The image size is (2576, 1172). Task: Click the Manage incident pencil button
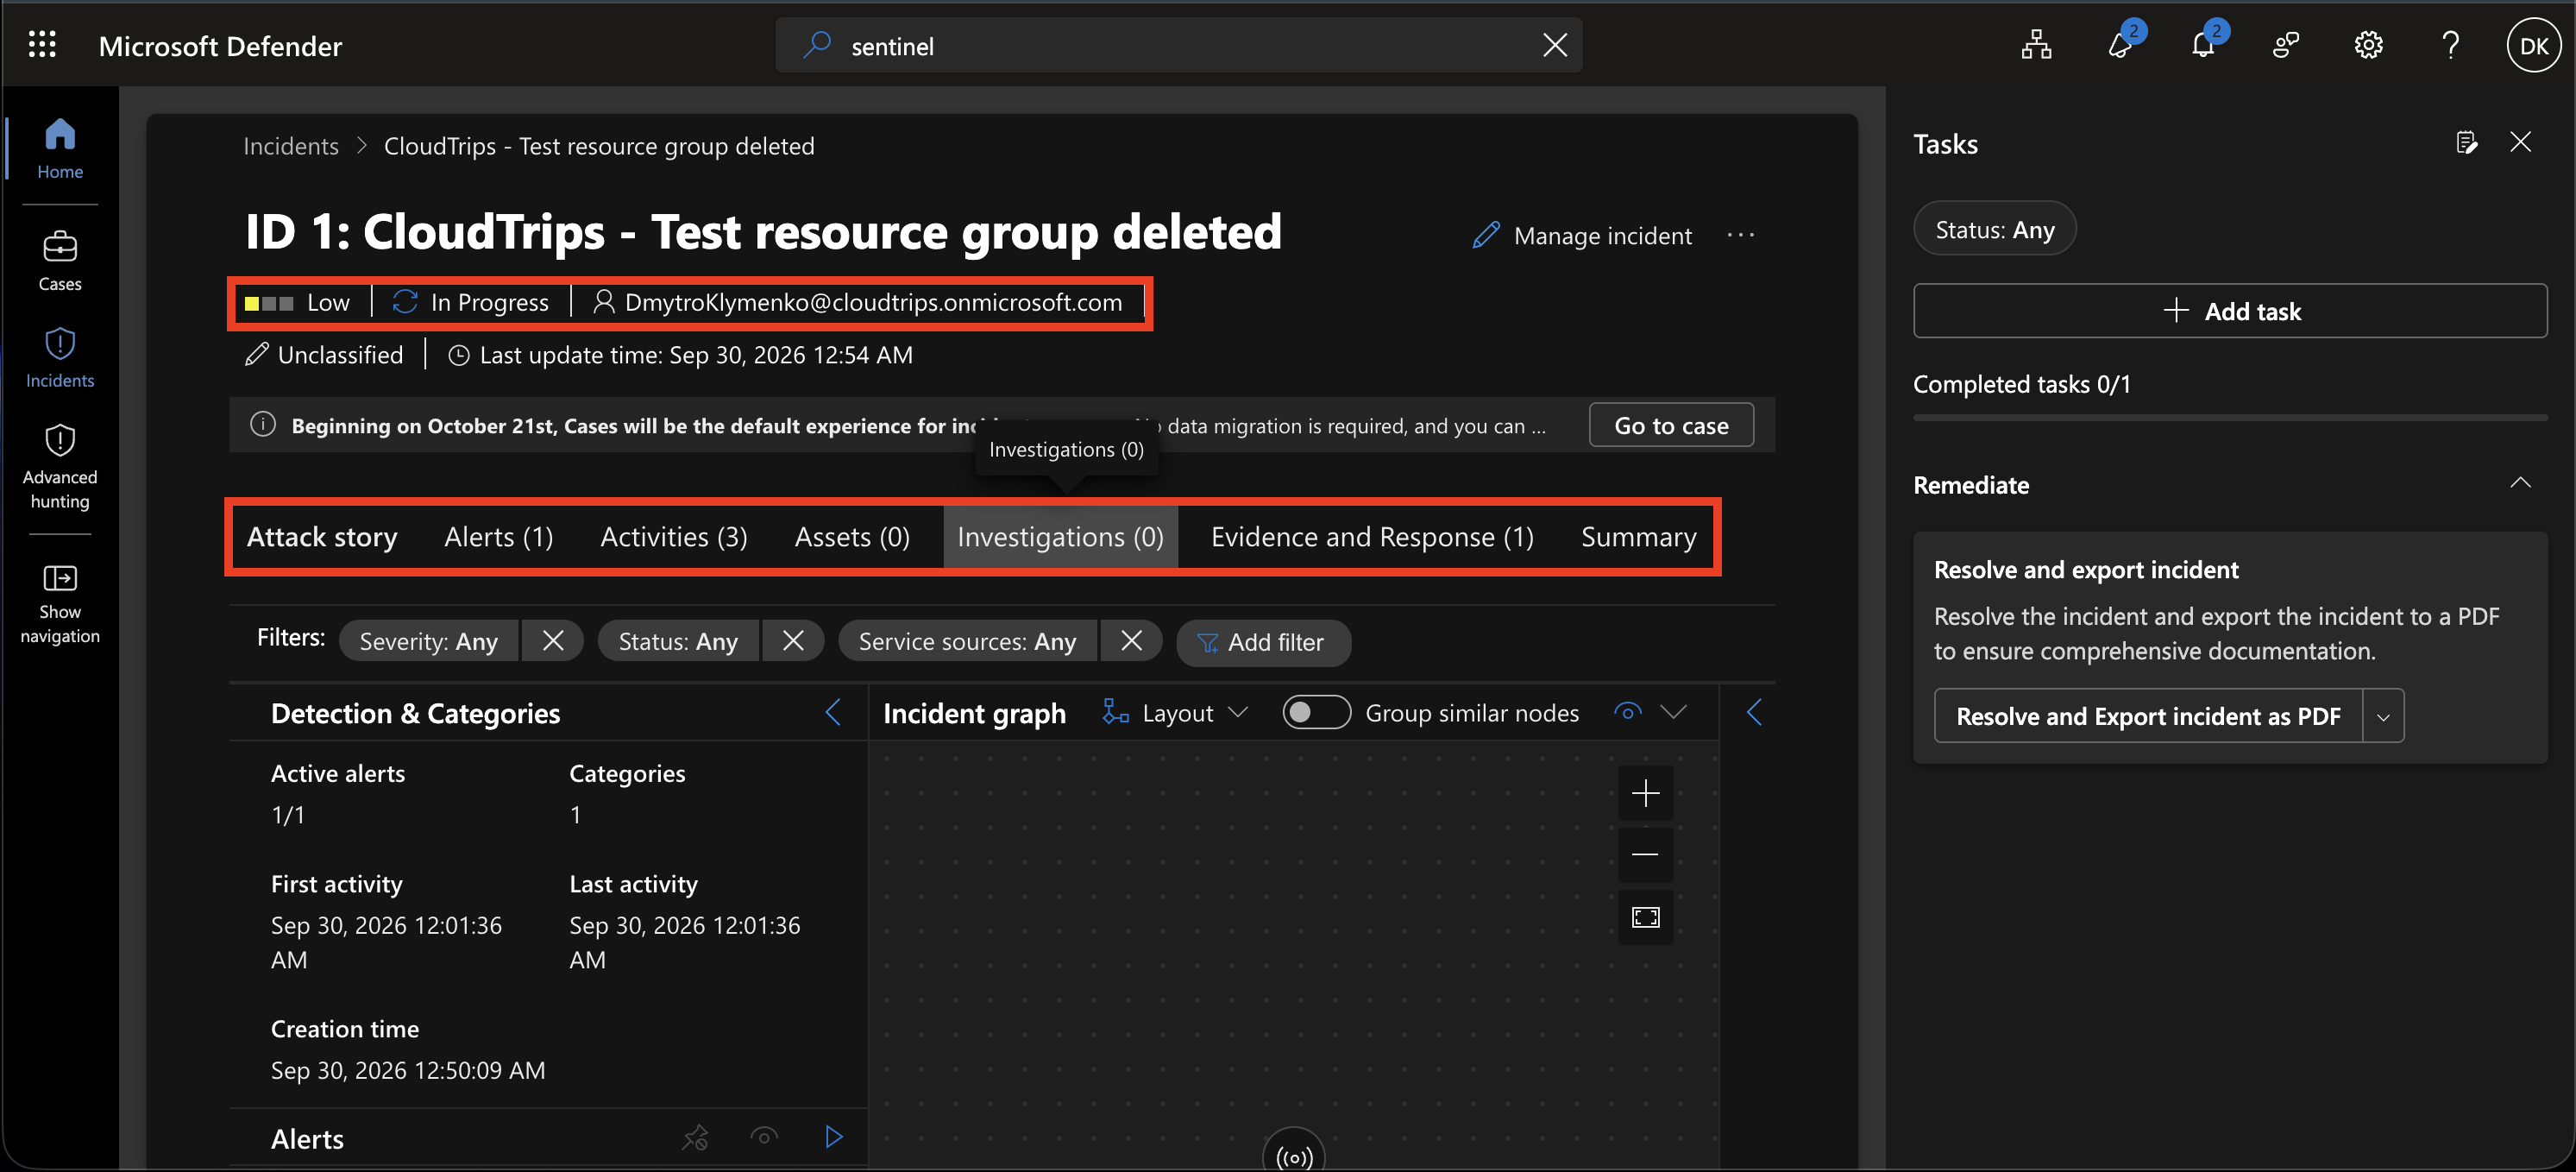1582,236
